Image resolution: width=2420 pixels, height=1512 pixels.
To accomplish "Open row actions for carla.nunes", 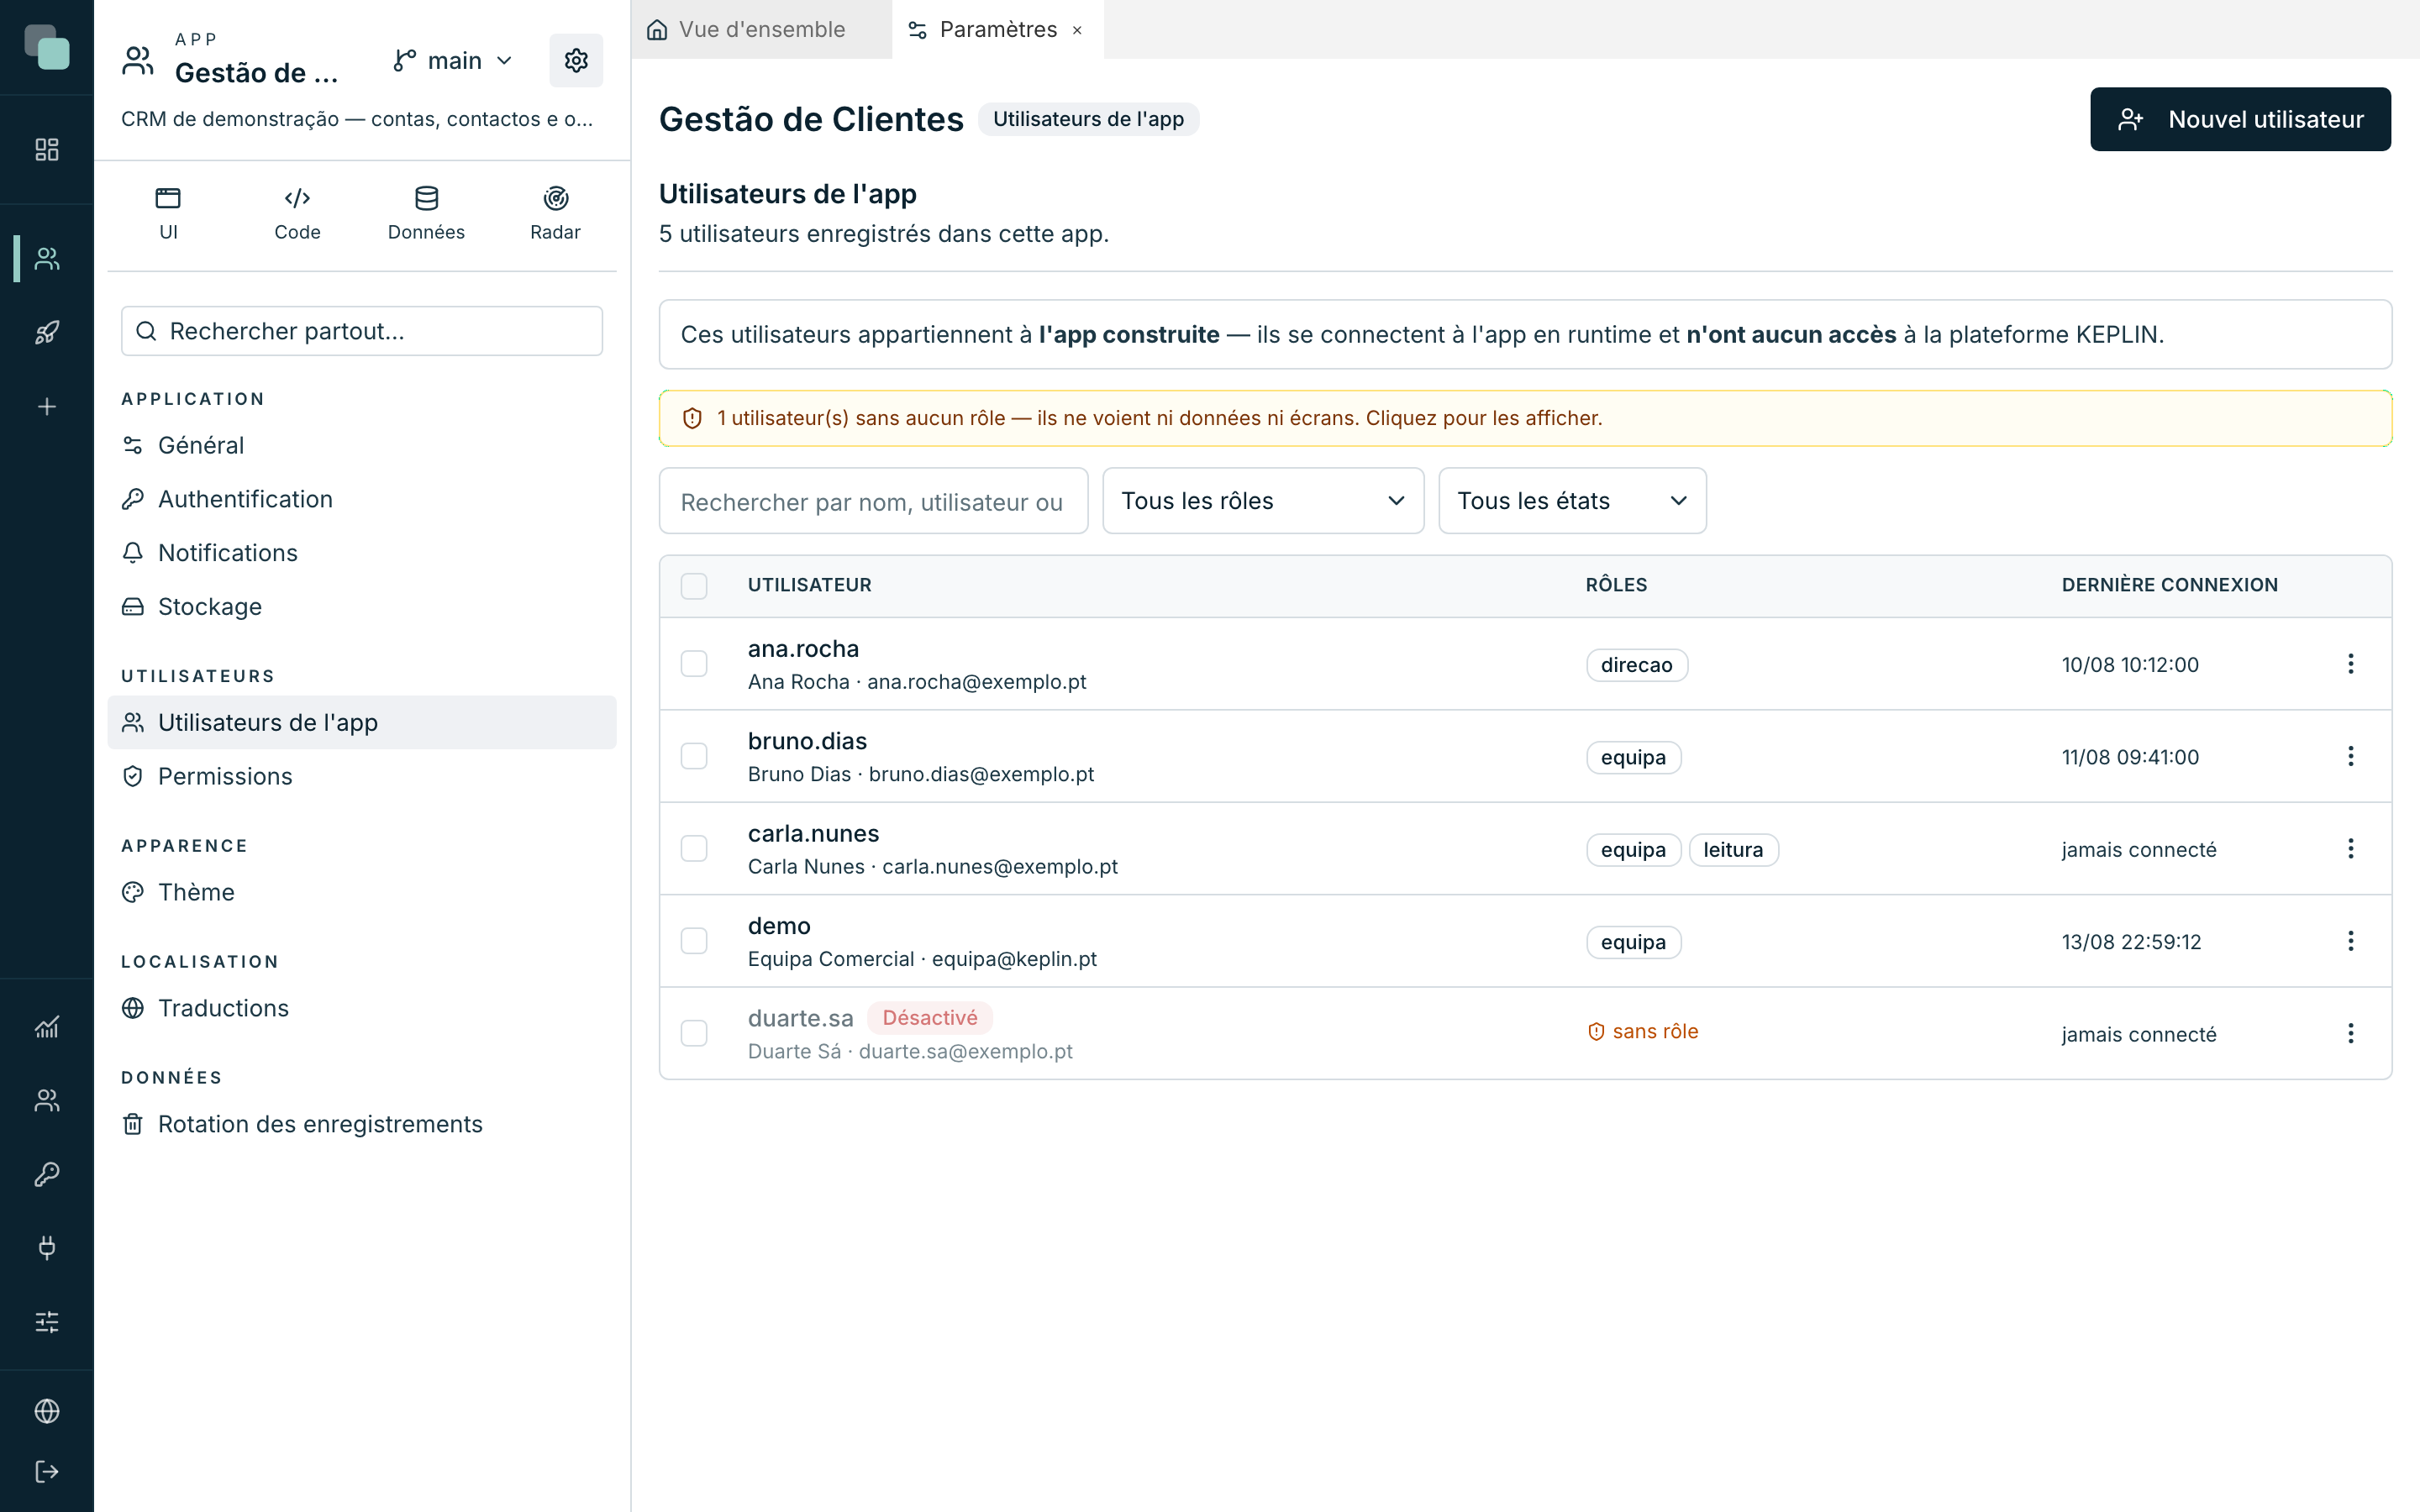I will tap(2350, 849).
